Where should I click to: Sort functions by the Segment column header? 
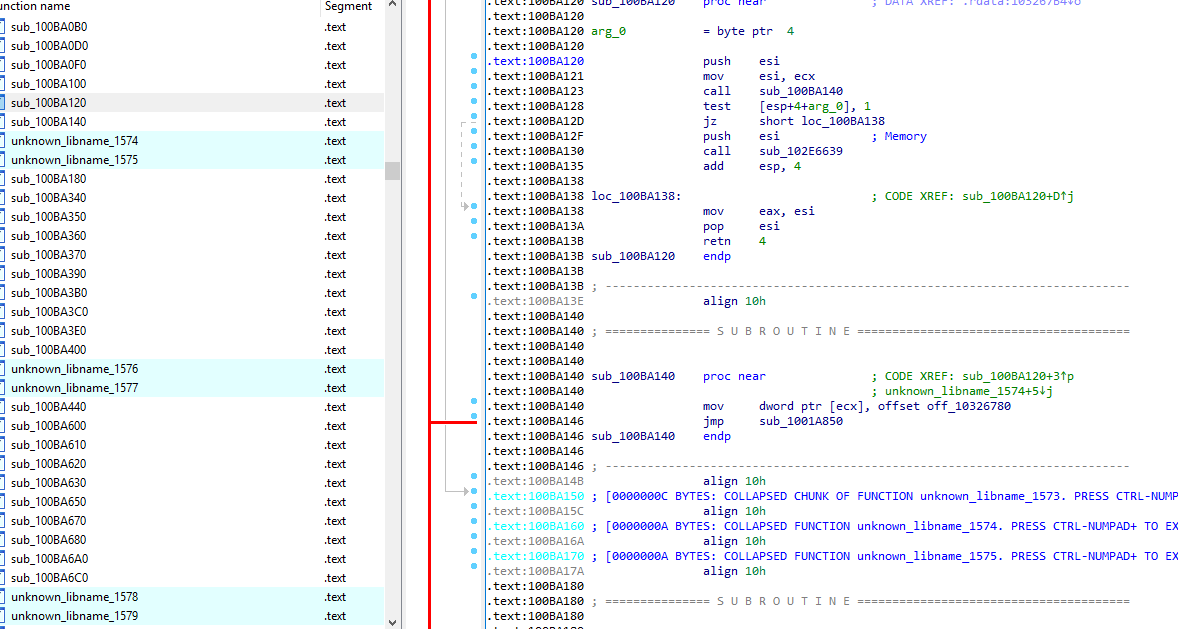[x=348, y=7]
